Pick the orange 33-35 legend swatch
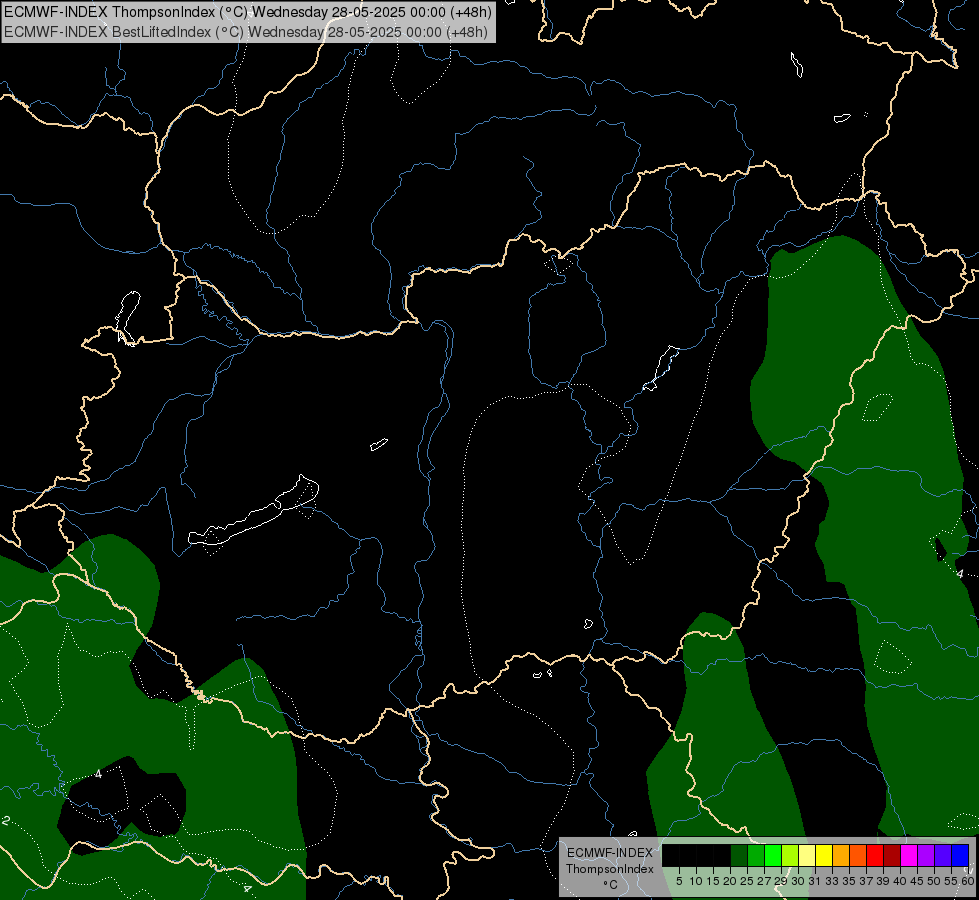Image resolution: width=979 pixels, height=900 pixels. [x=841, y=855]
